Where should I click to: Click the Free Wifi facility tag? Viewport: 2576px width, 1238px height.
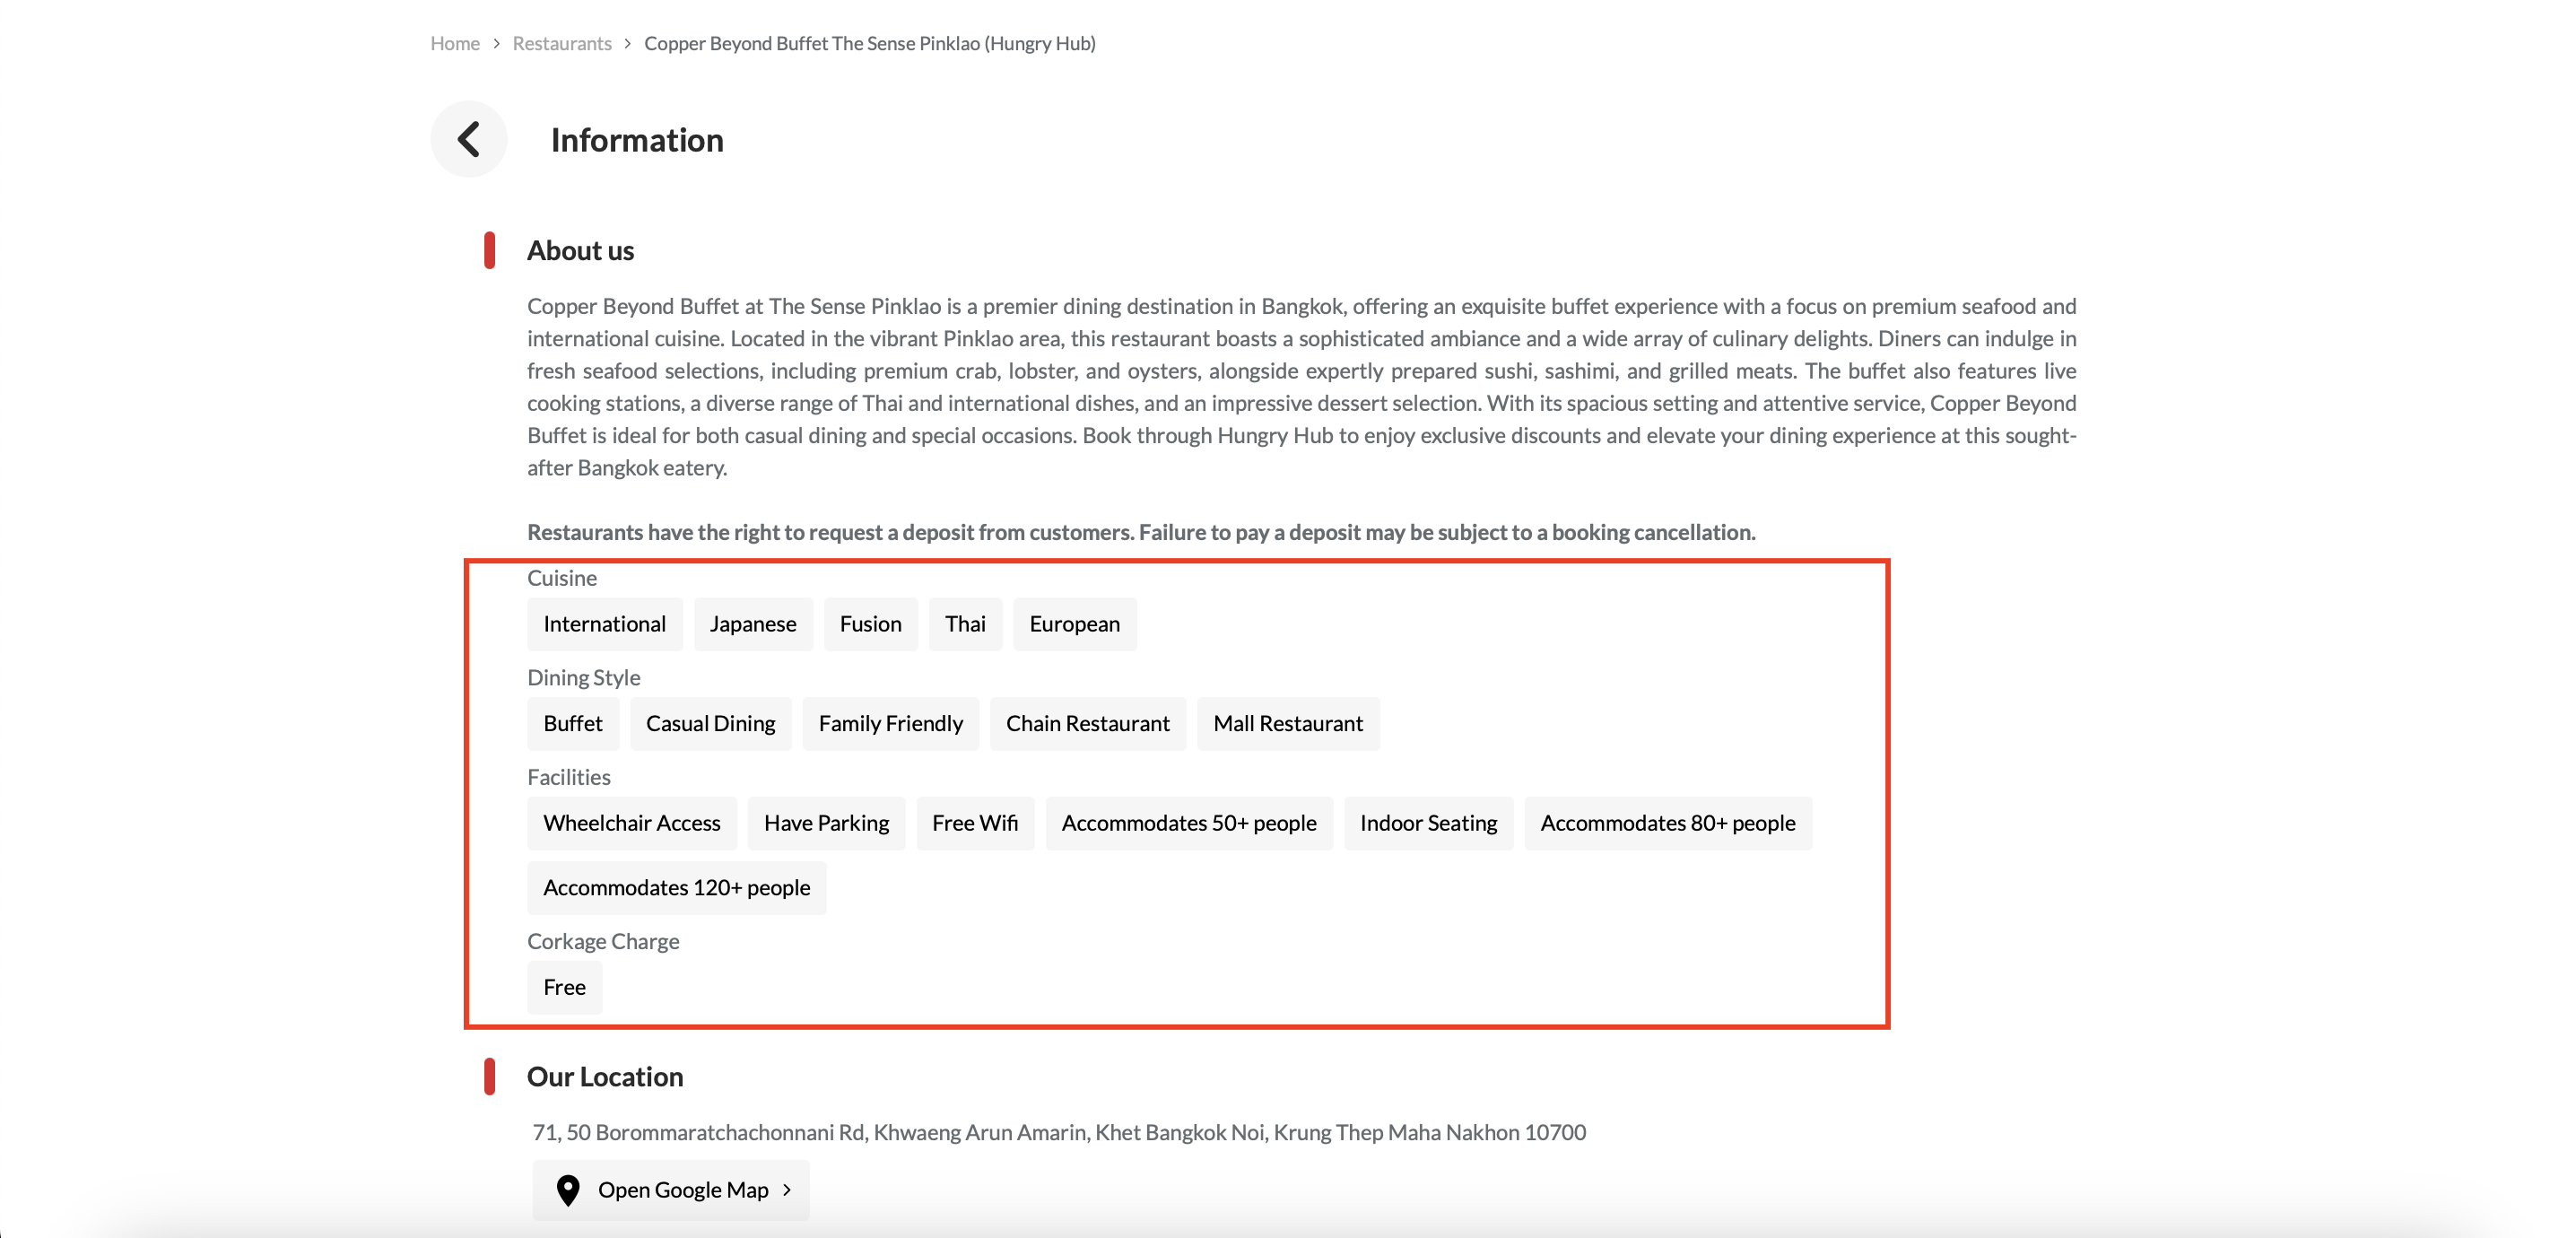pyautogui.click(x=974, y=823)
